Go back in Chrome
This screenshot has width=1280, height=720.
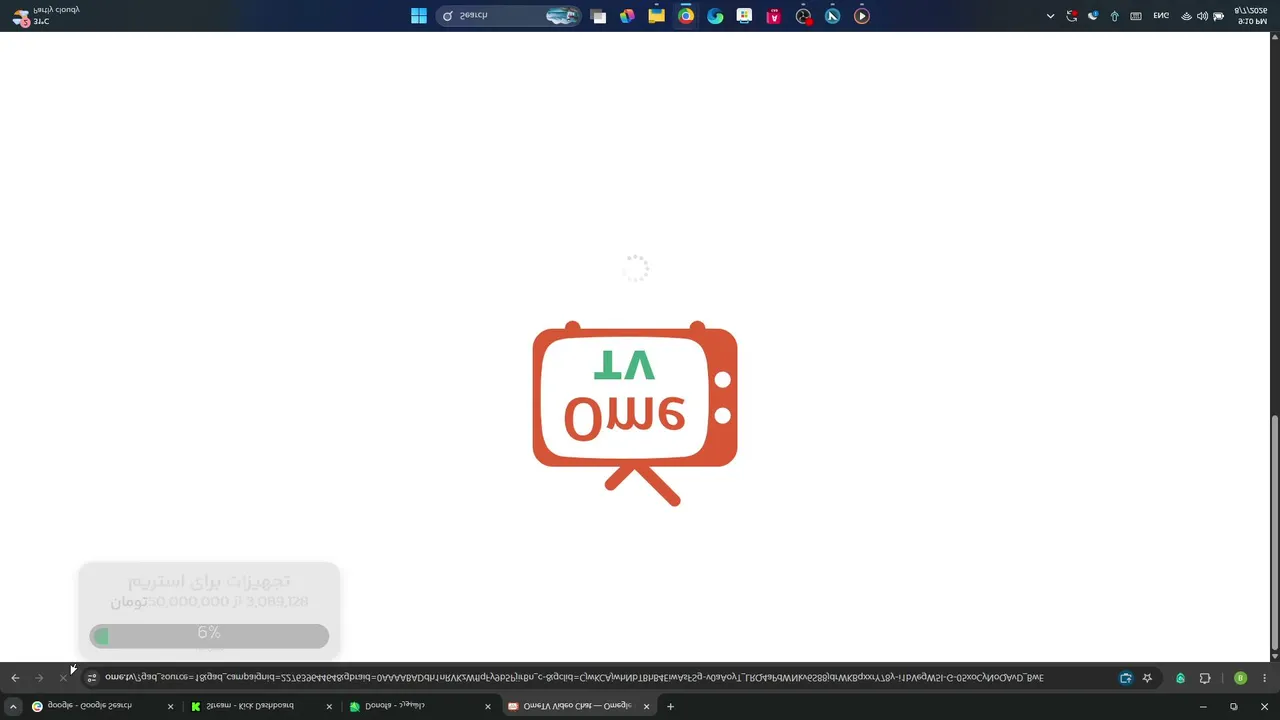point(15,678)
